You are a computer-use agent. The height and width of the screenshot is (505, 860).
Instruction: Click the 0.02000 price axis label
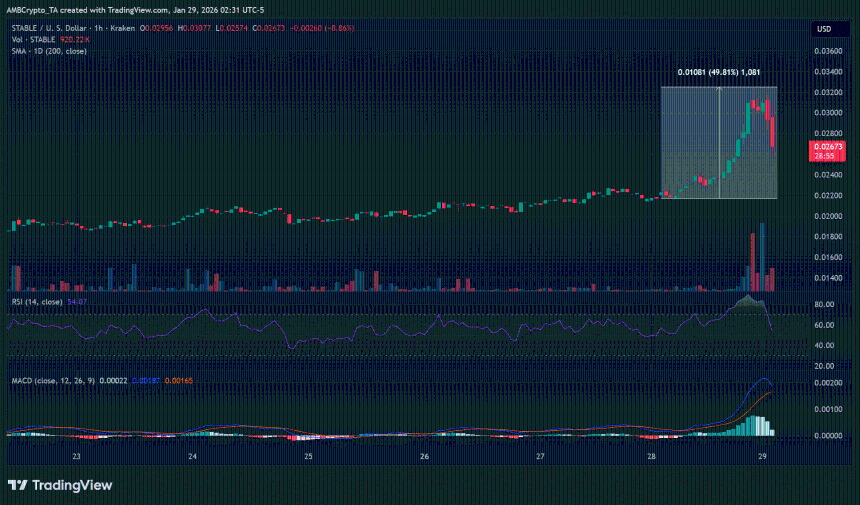coord(826,216)
